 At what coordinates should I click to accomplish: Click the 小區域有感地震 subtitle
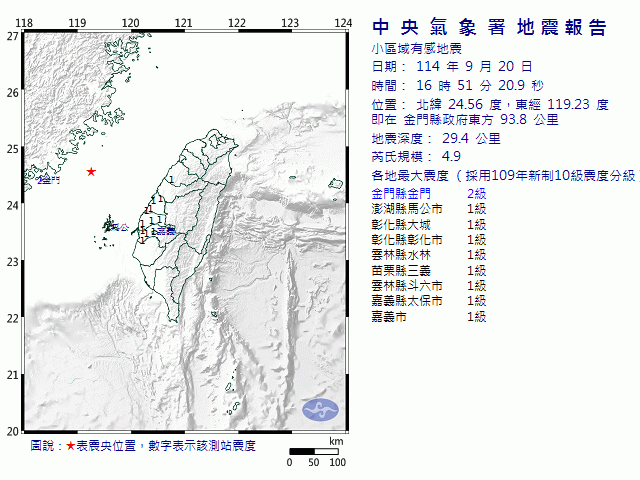tap(414, 47)
